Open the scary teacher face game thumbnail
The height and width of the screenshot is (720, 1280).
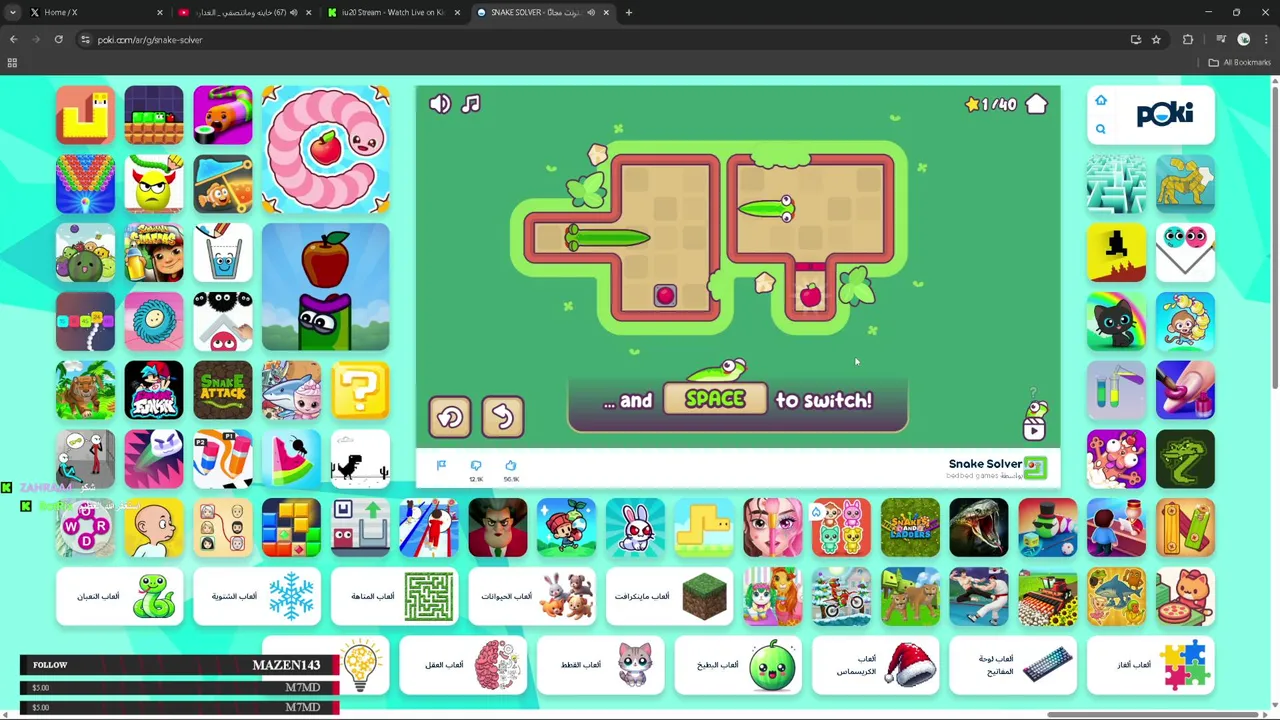(497, 527)
